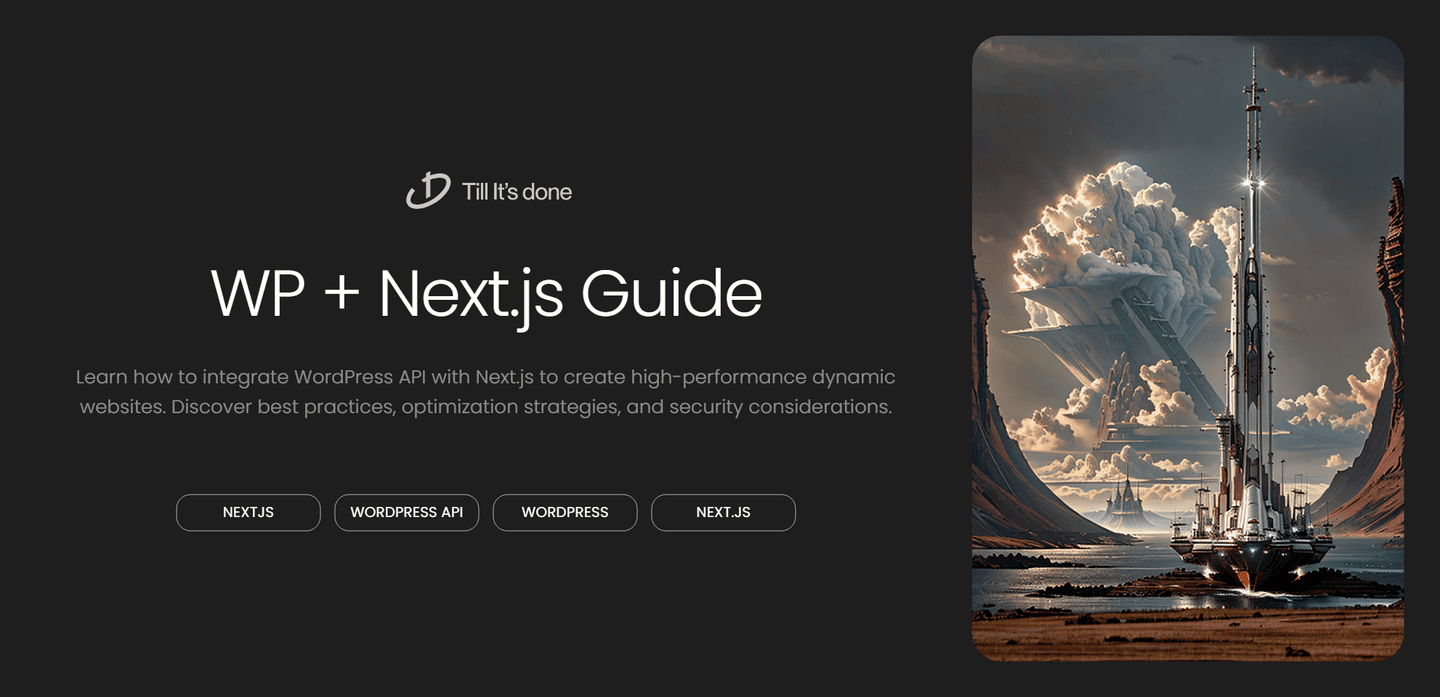
Task: Select the NEXT.JS tag button
Action: pyautogui.click(x=723, y=512)
